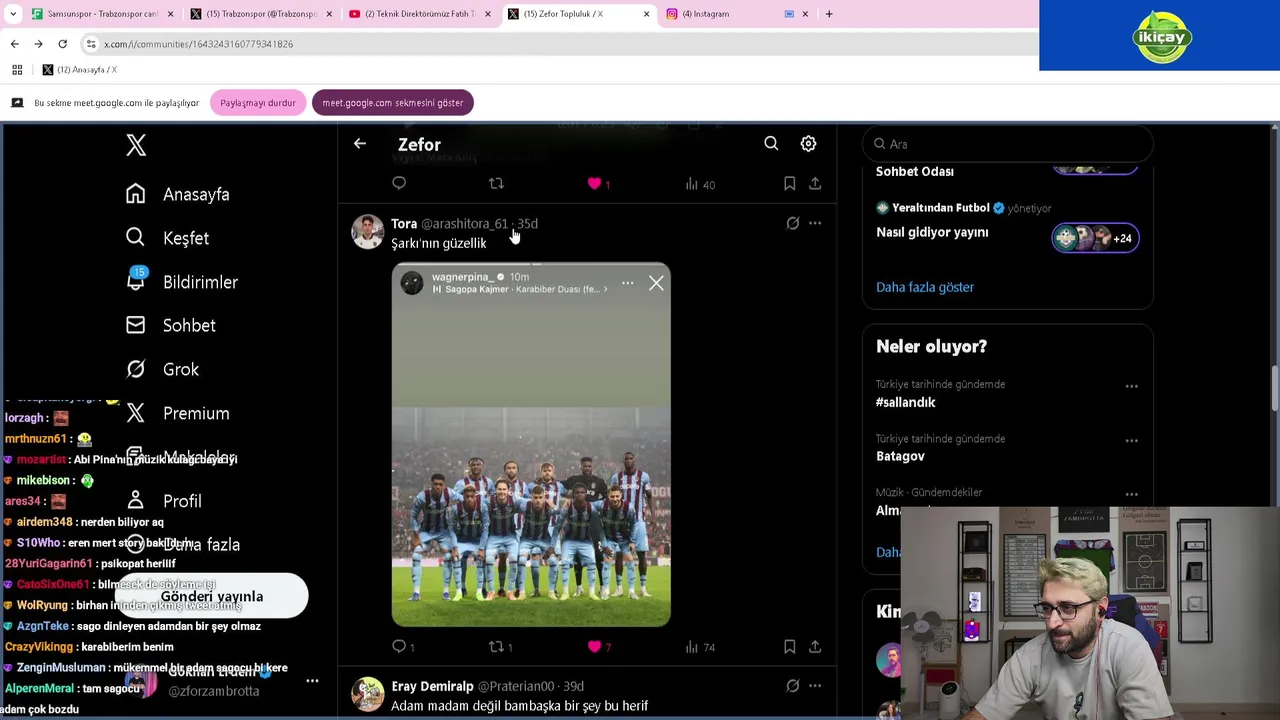The height and width of the screenshot is (720, 1280).
Task: Open story three-dot menu in image
Action: click(627, 283)
